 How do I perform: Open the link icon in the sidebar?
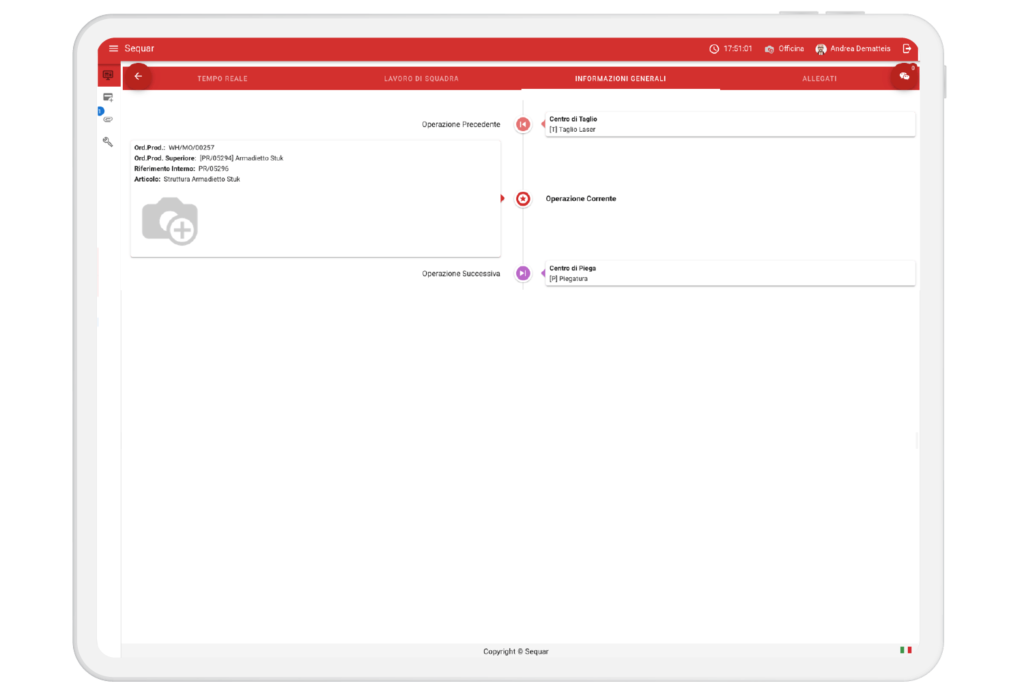tap(108, 119)
